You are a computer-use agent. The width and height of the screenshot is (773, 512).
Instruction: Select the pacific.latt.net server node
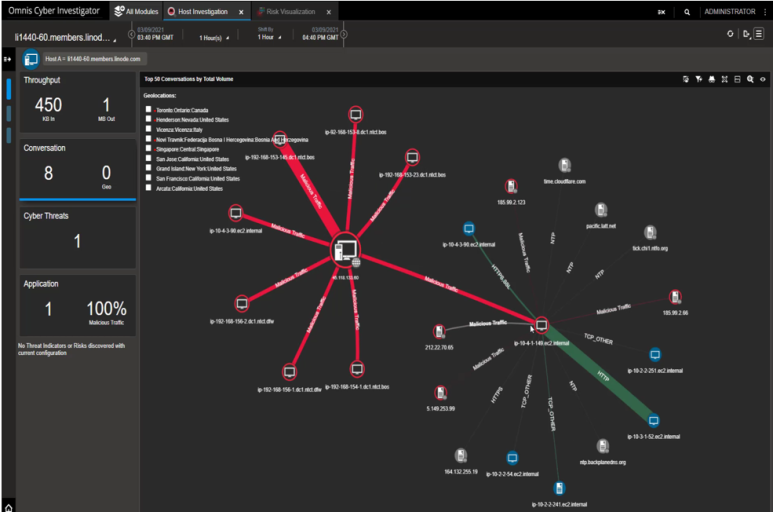600,210
